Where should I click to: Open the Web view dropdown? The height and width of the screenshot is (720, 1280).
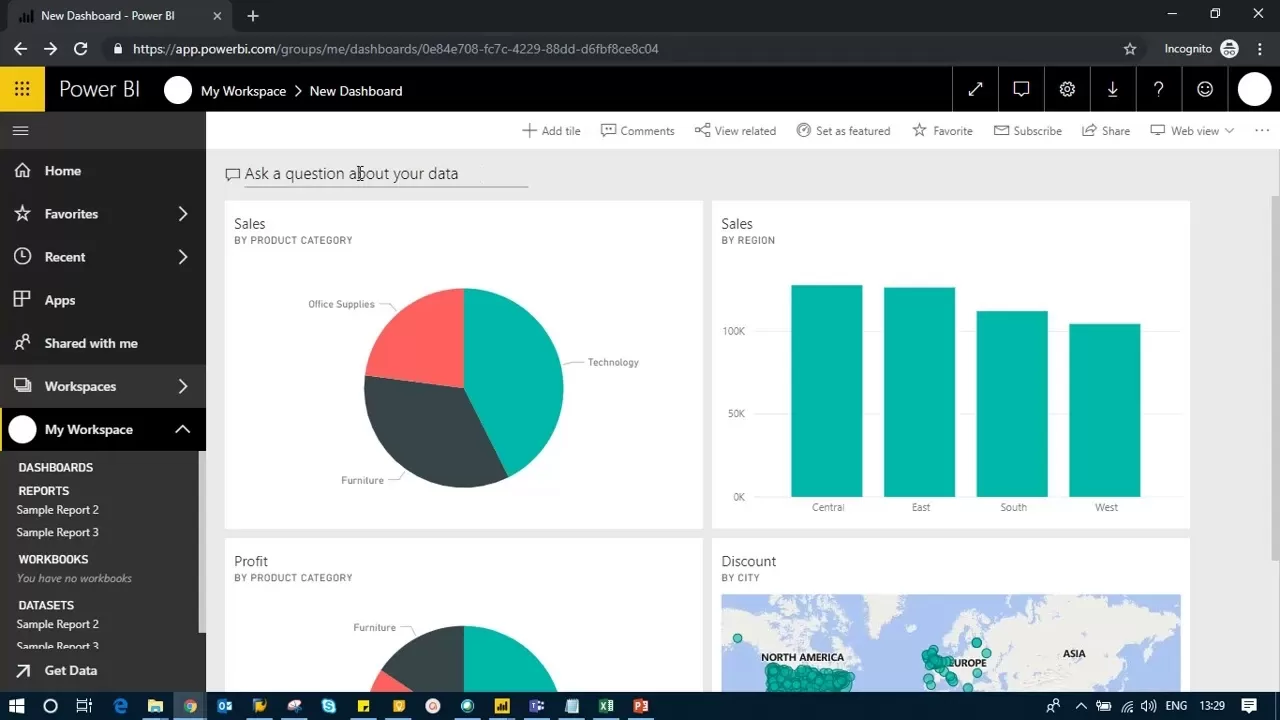point(1191,130)
